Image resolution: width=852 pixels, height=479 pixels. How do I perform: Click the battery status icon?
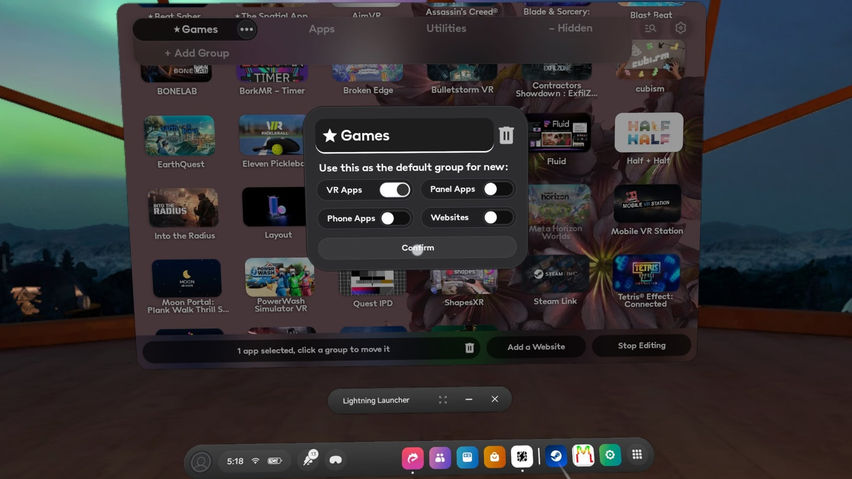(x=274, y=461)
